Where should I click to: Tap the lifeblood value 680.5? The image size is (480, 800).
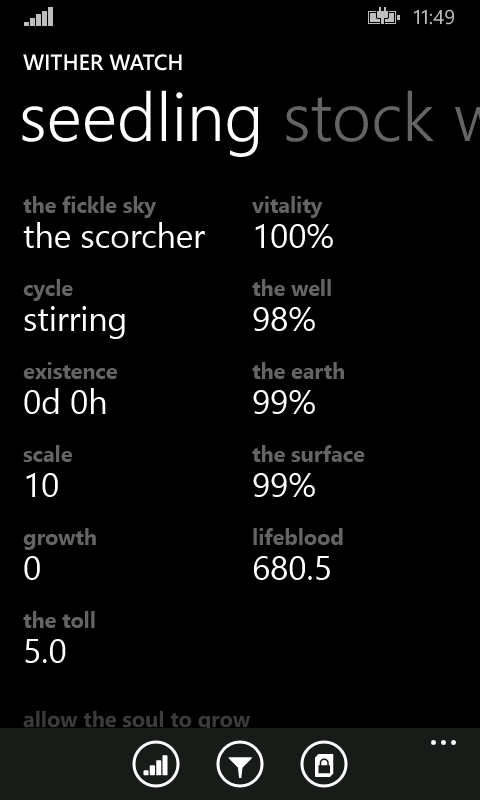click(x=292, y=569)
